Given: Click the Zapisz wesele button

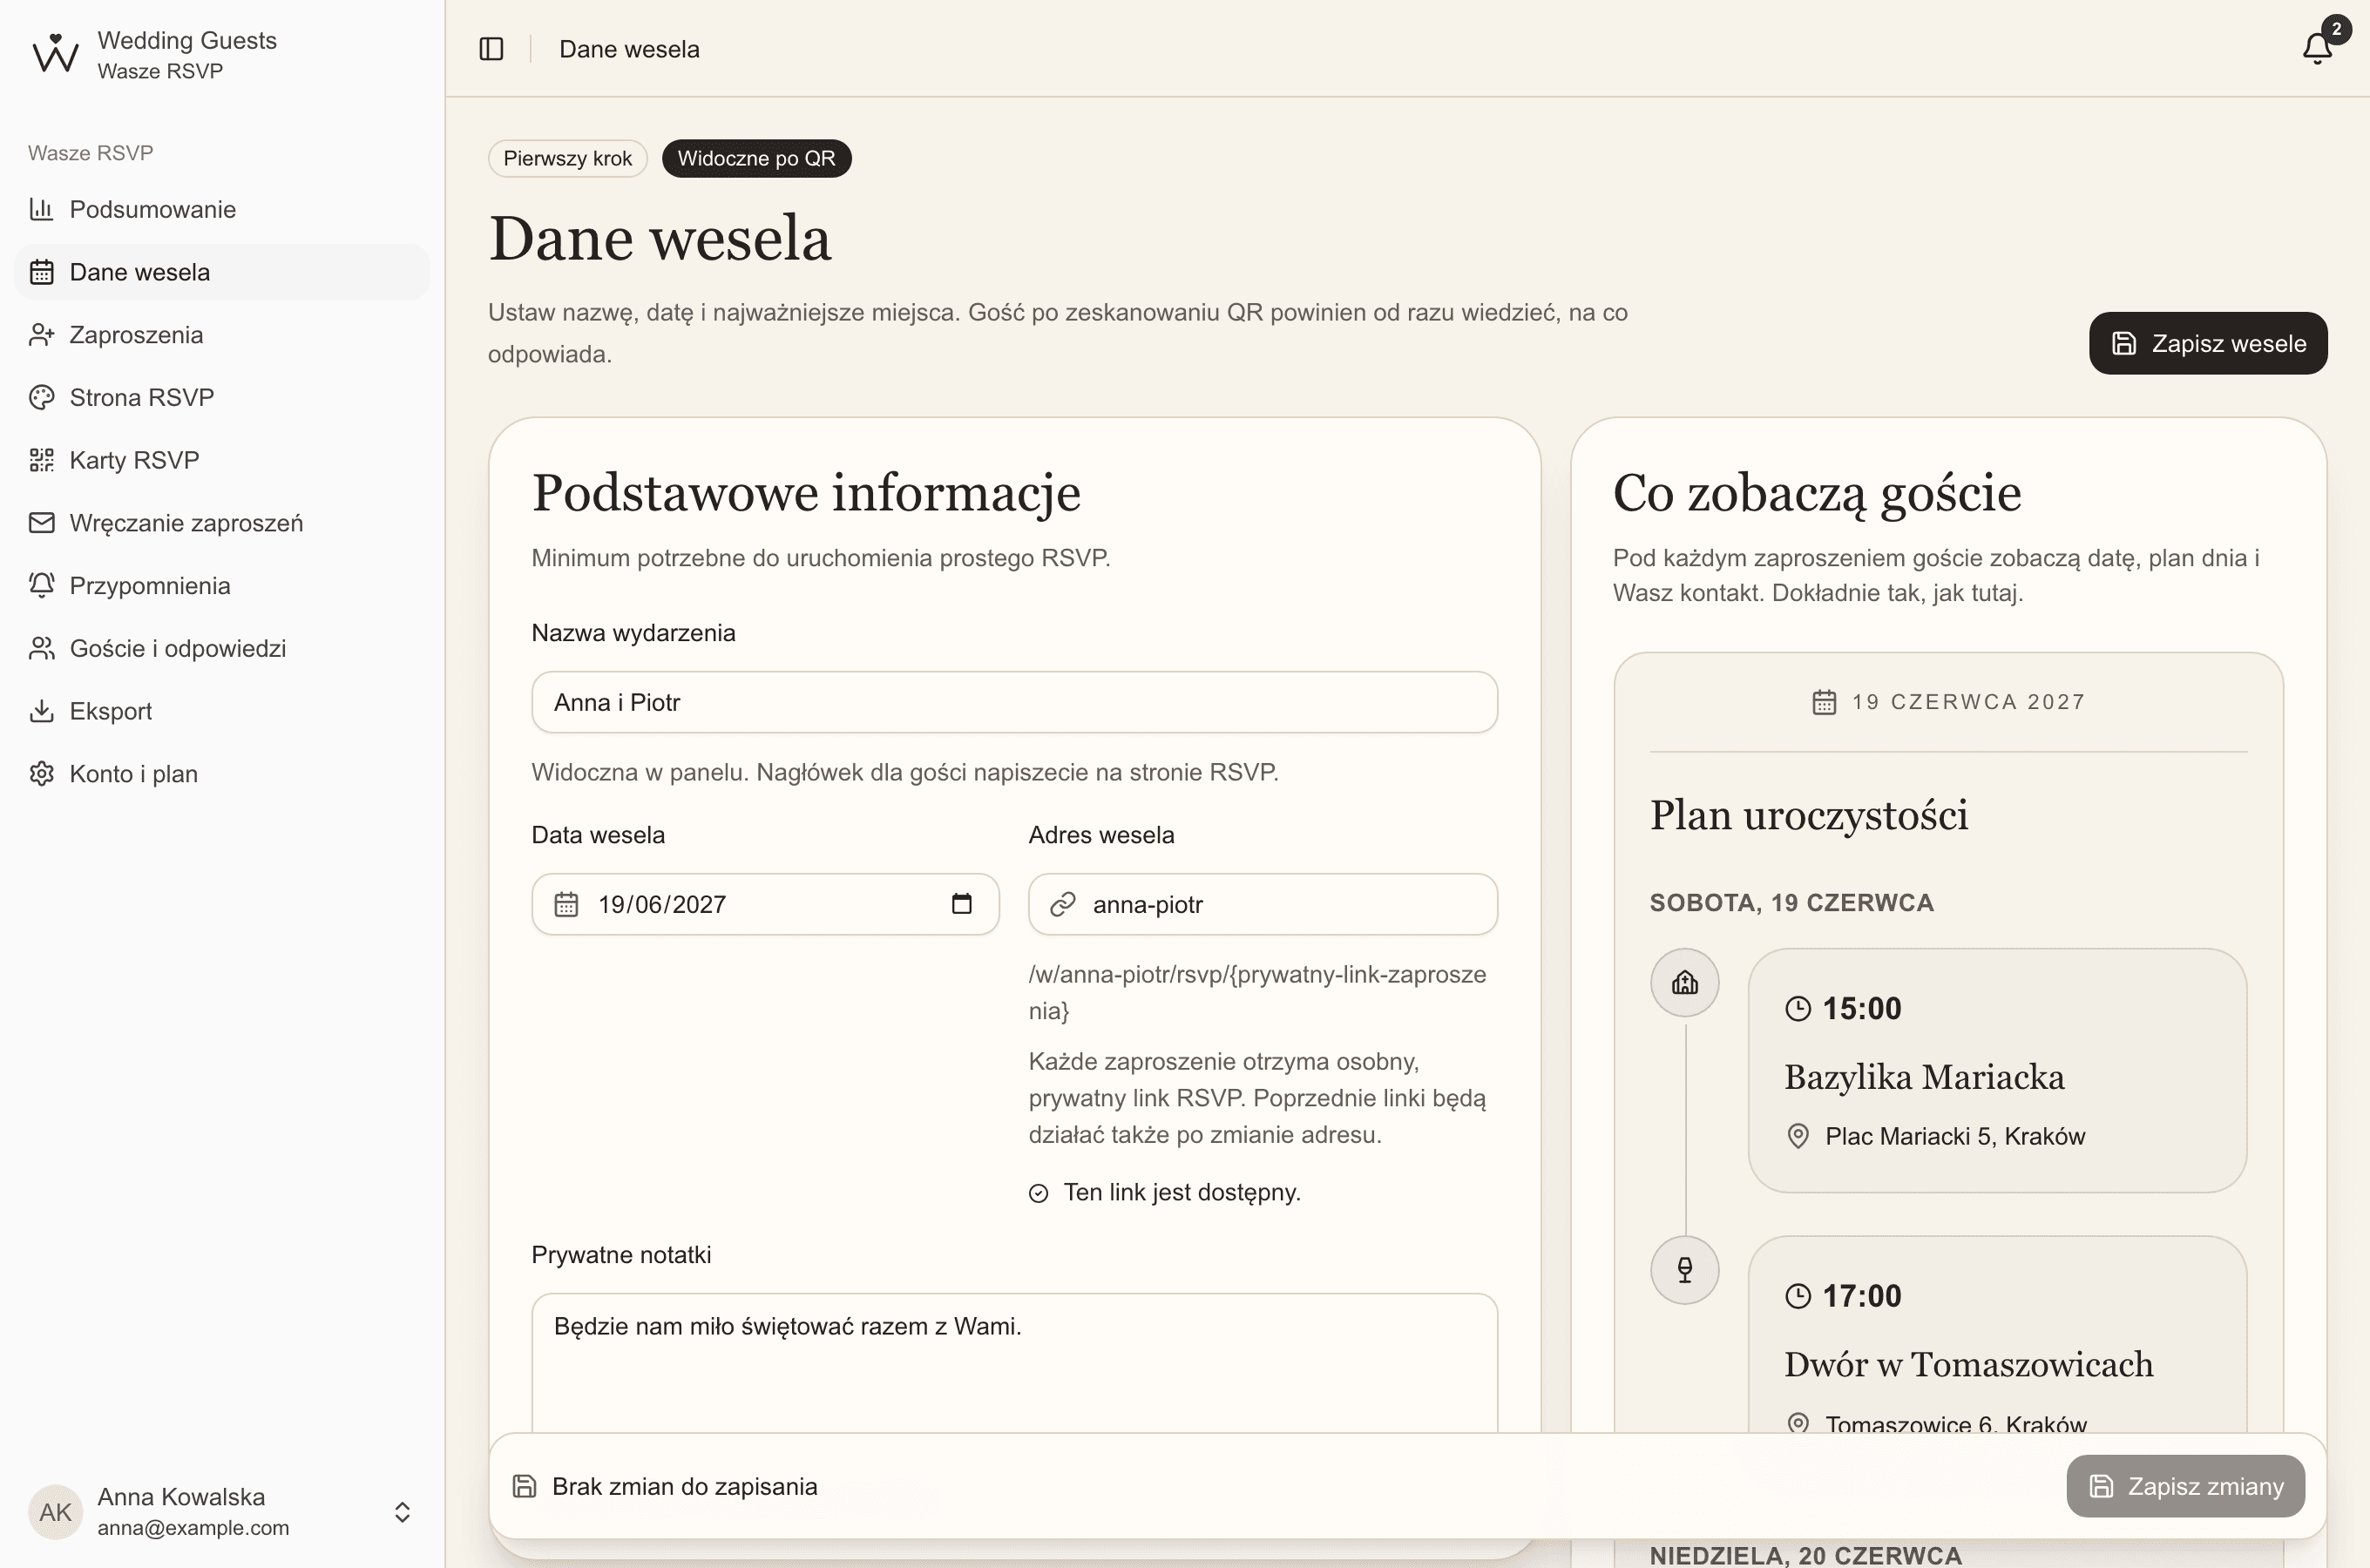Looking at the screenshot, I should pyautogui.click(x=2208, y=343).
